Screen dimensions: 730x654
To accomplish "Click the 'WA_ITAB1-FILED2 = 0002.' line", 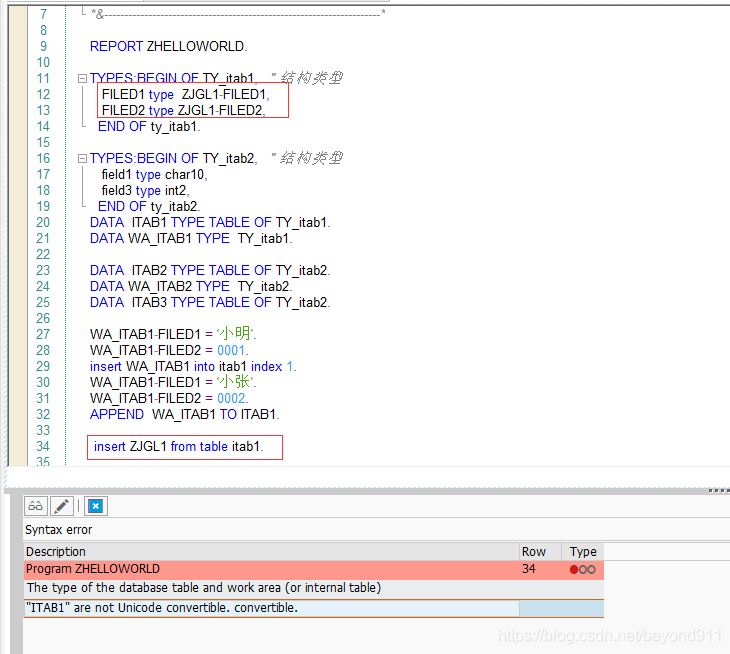I will click(x=169, y=398).
